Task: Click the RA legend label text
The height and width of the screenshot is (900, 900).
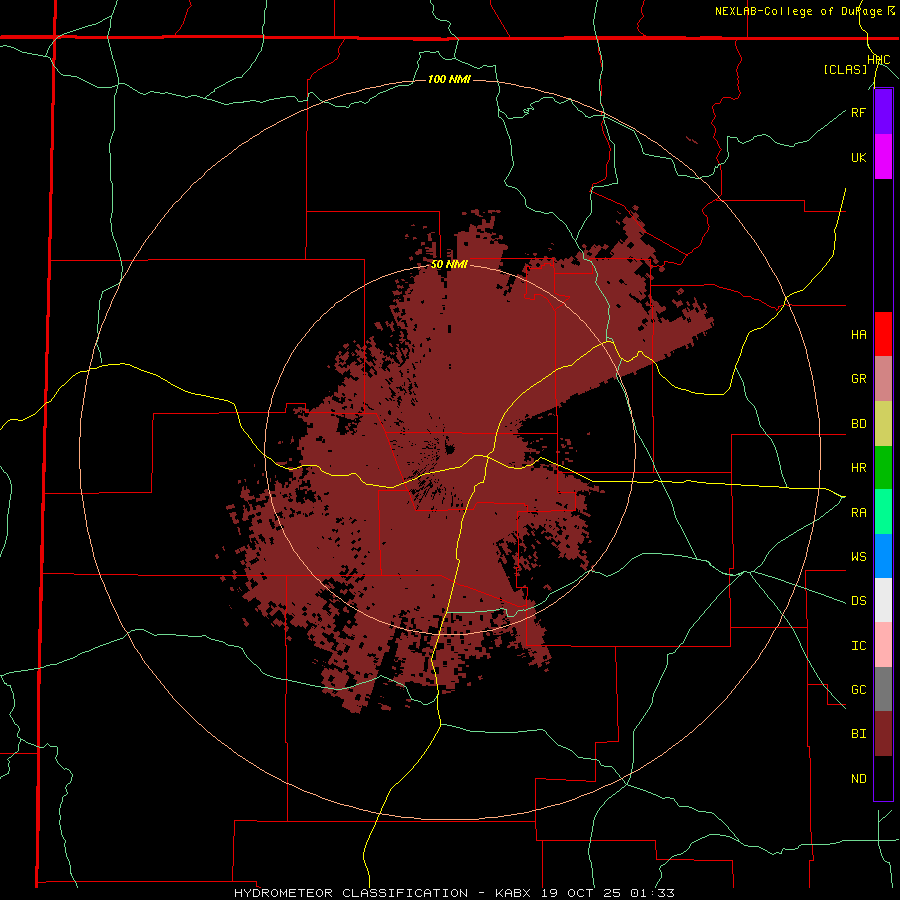Action: click(x=858, y=513)
